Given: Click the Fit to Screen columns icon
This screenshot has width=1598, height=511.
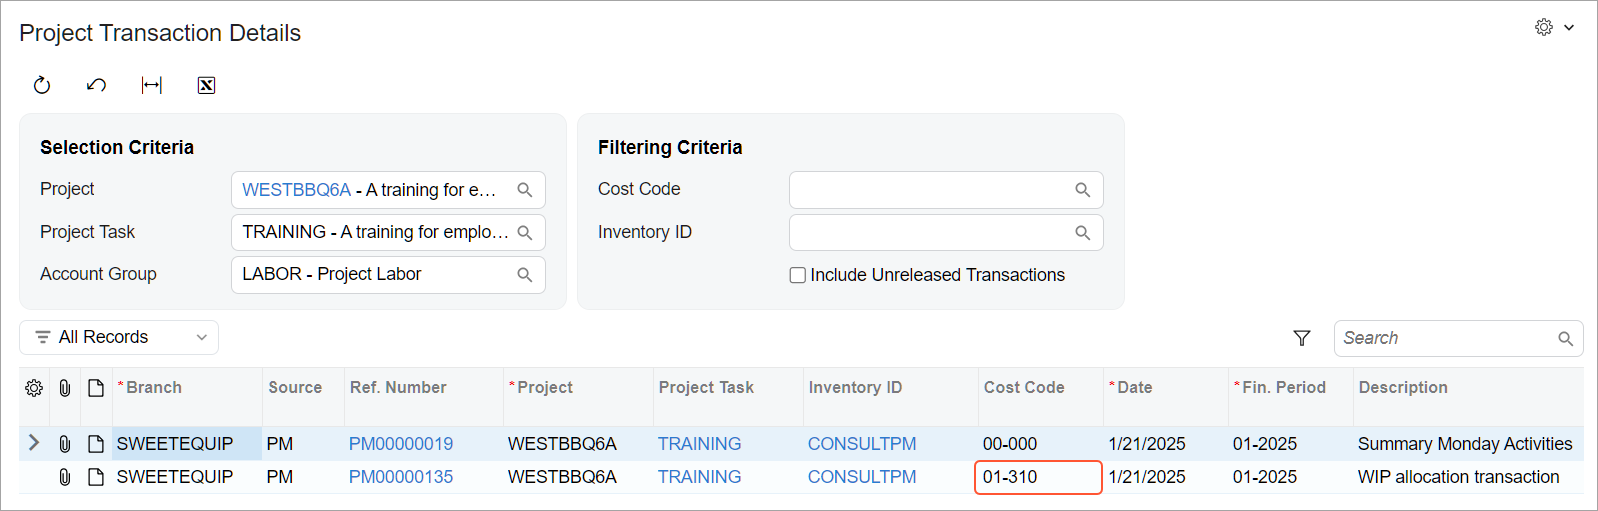Looking at the screenshot, I should 152,85.
